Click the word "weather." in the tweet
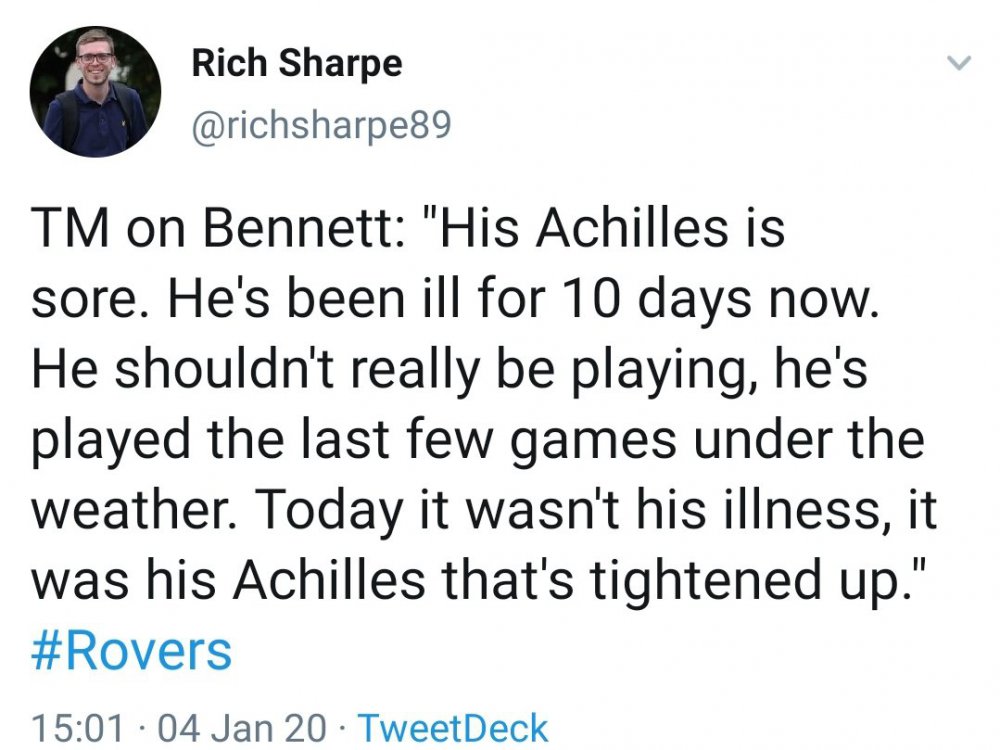The height and width of the screenshot is (750, 1000). 135,510
